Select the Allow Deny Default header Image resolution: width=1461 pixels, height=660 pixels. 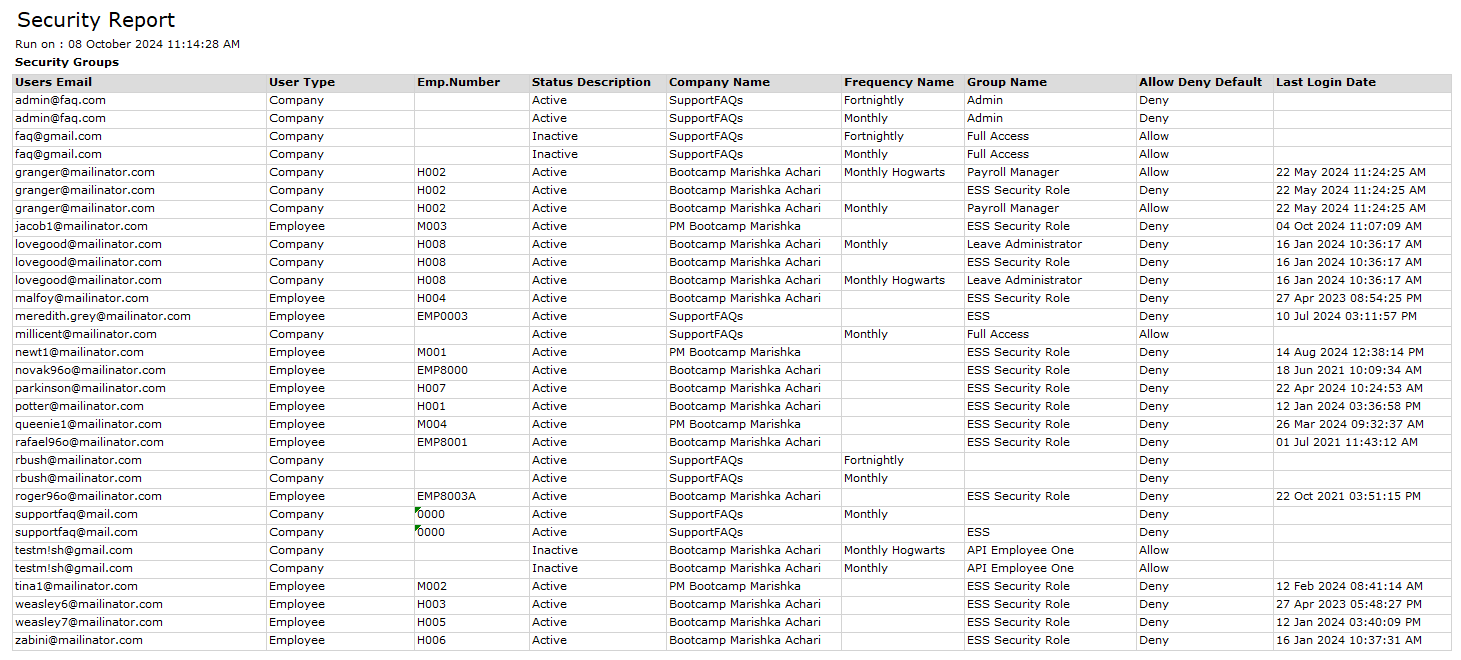point(1200,83)
